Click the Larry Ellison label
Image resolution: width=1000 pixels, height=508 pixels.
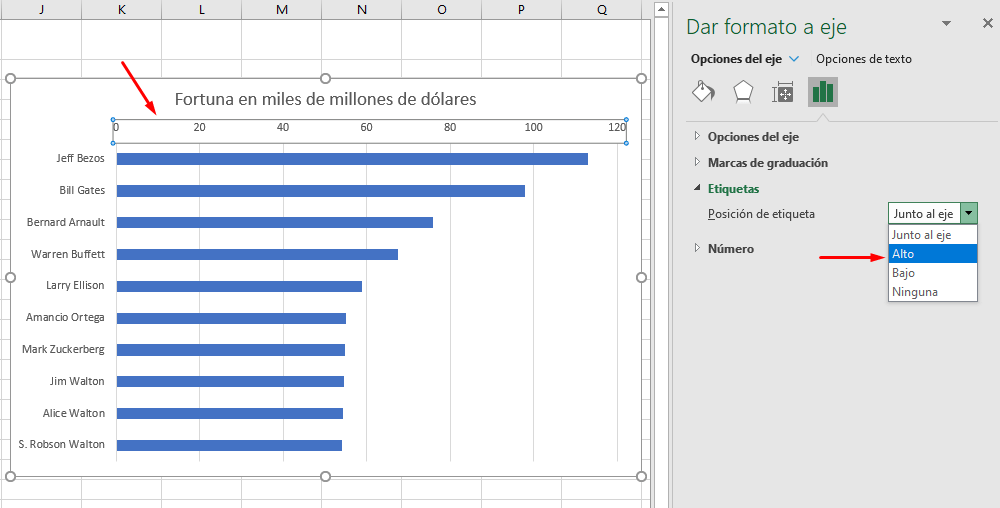[x=75, y=285]
